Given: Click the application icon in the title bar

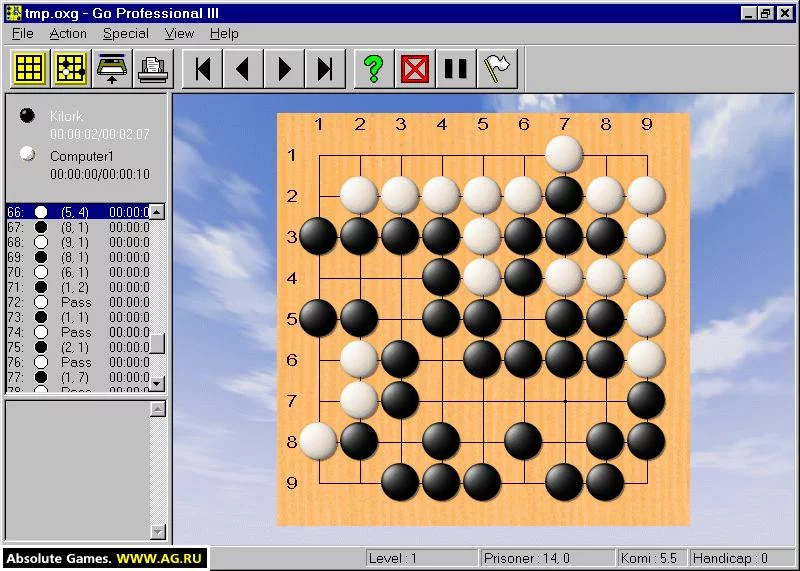Looking at the screenshot, I should [13, 13].
